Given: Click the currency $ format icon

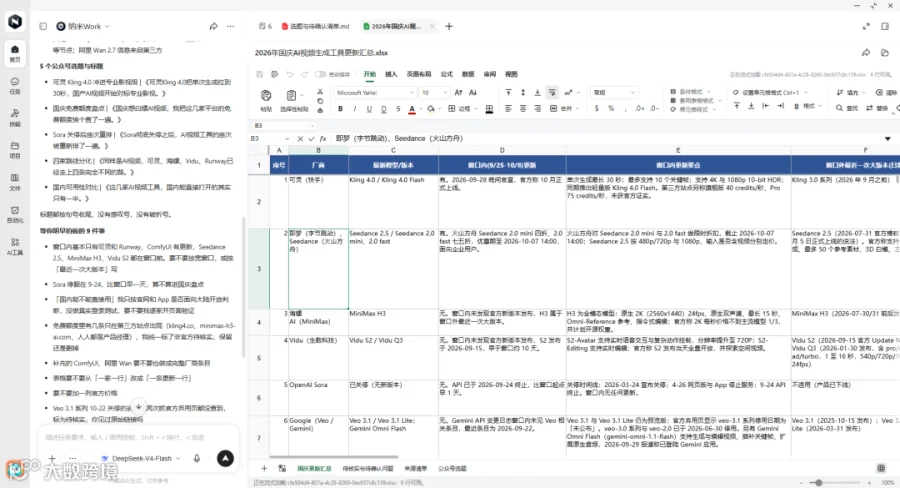Looking at the screenshot, I should [x=597, y=109].
